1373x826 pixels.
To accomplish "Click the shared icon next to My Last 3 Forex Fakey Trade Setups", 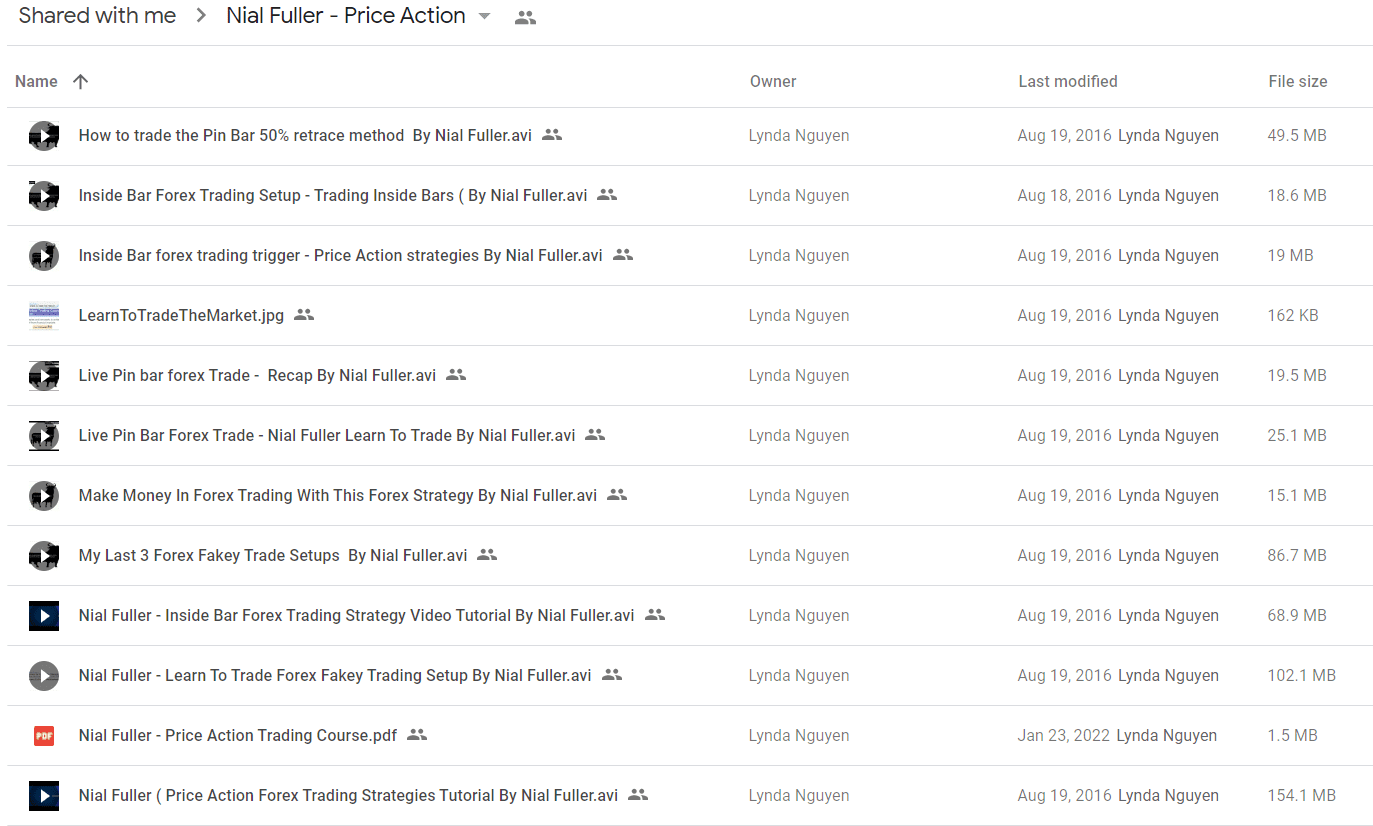I will pyautogui.click(x=487, y=555).
